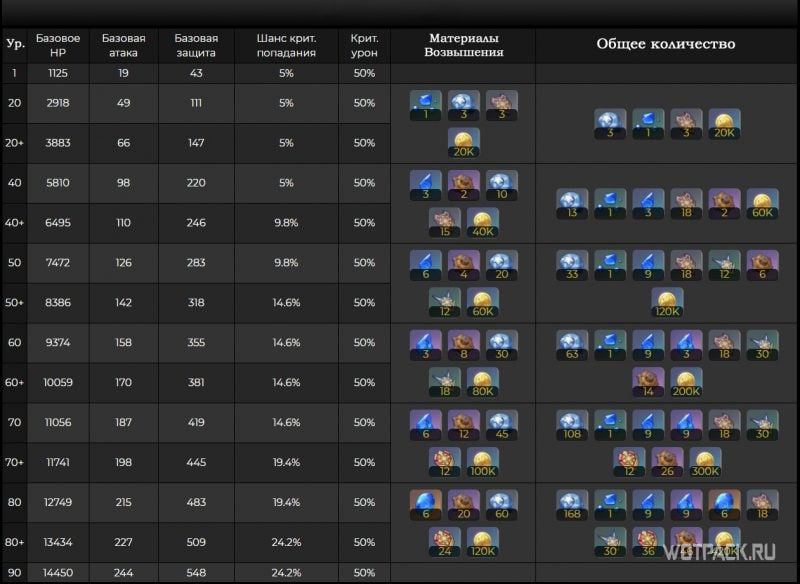Select the level 90 row HP value 14450
The height and width of the screenshot is (584, 800).
tap(58, 573)
